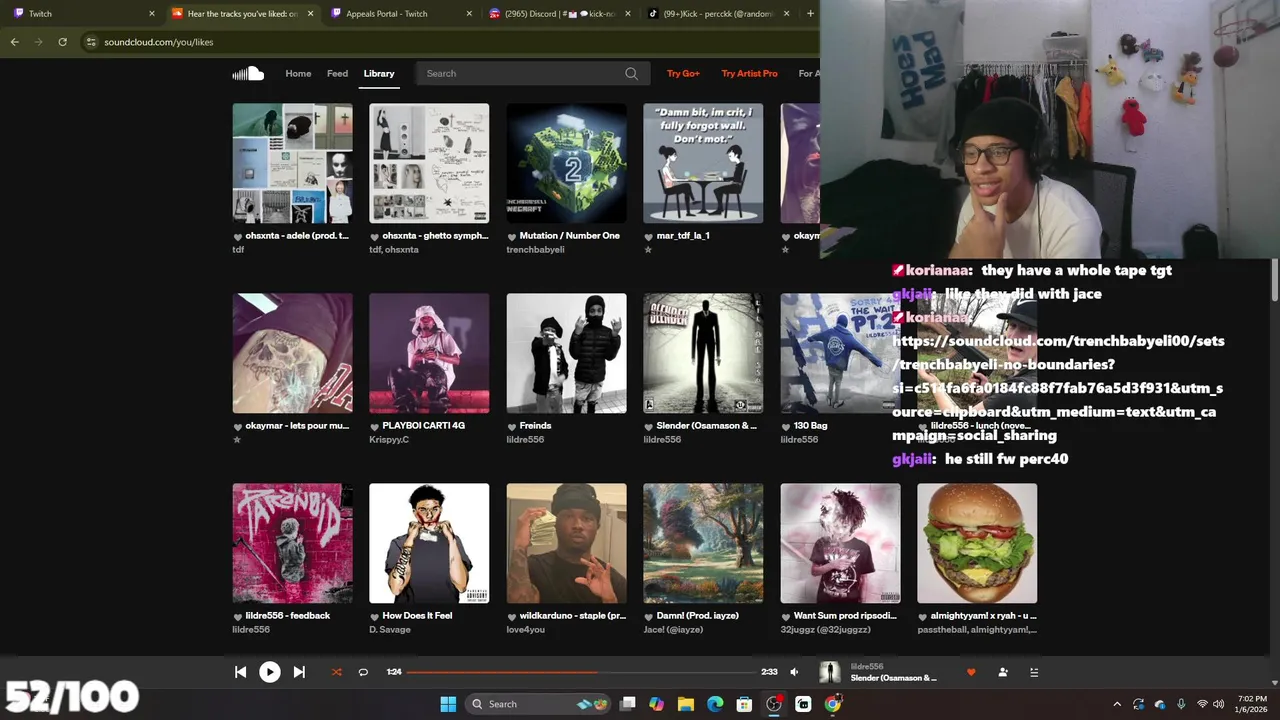1280x720 pixels.
Task: Follow lildre556 from the player bar
Action: tap(1003, 672)
